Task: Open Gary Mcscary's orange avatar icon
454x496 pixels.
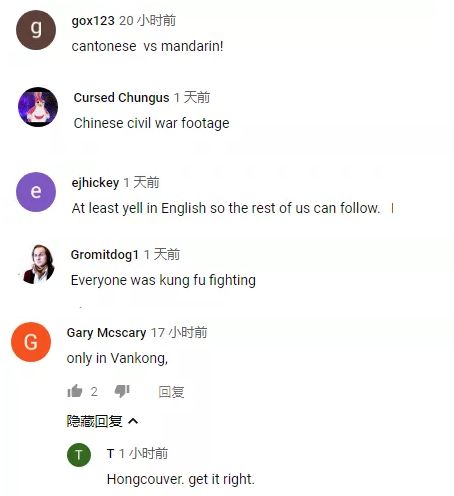Action: pyautogui.click(x=31, y=342)
